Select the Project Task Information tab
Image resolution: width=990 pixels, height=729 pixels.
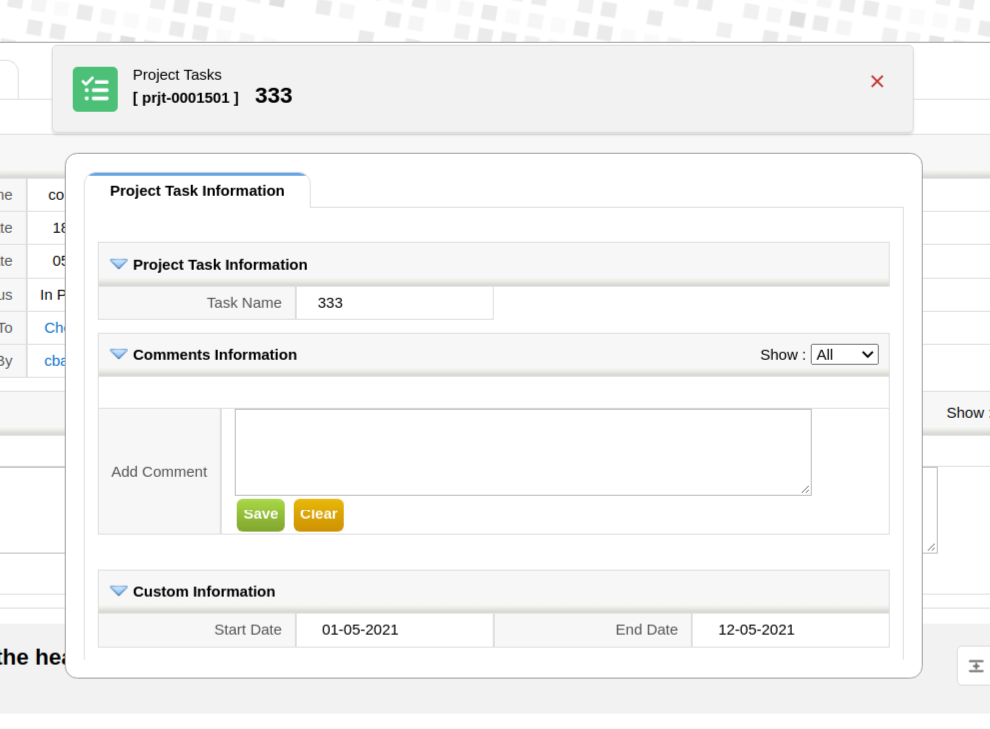[x=197, y=191]
